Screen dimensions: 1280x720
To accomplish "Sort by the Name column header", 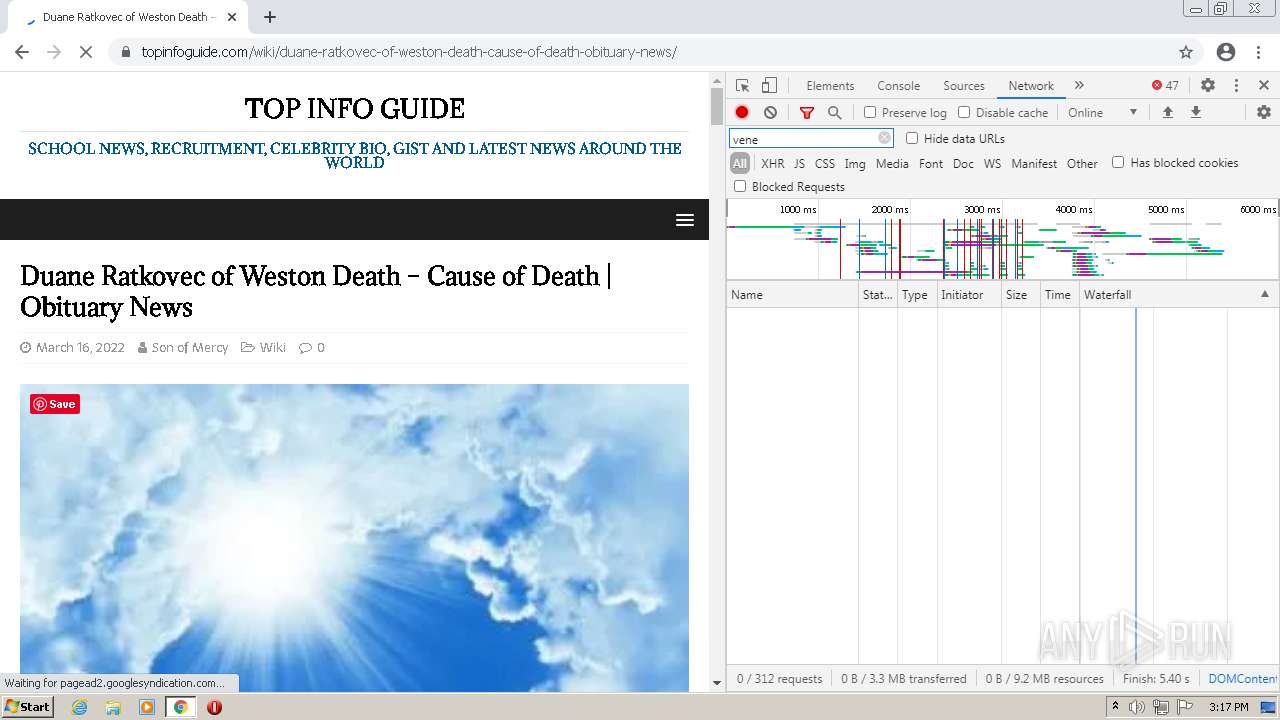I will [792, 295].
